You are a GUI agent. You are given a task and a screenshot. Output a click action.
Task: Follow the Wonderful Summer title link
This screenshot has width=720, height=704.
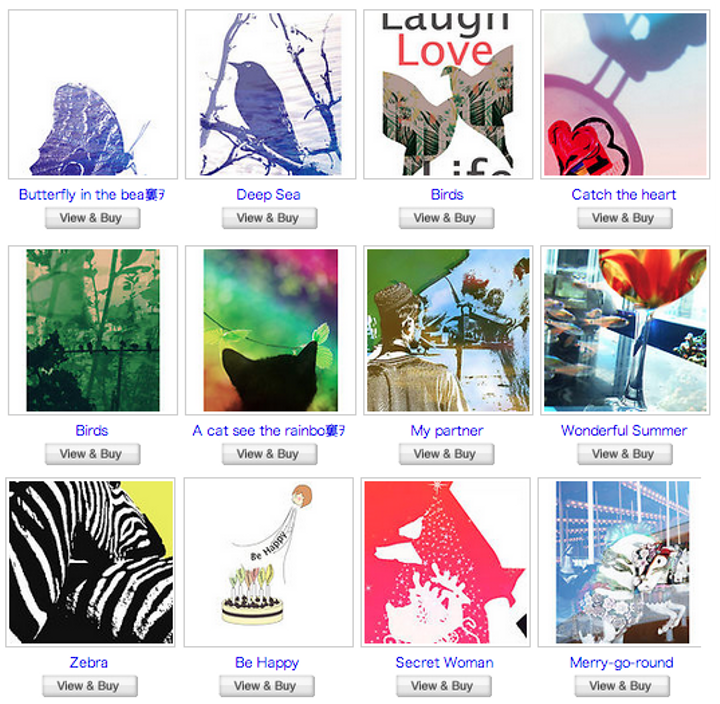pyautogui.click(x=624, y=431)
